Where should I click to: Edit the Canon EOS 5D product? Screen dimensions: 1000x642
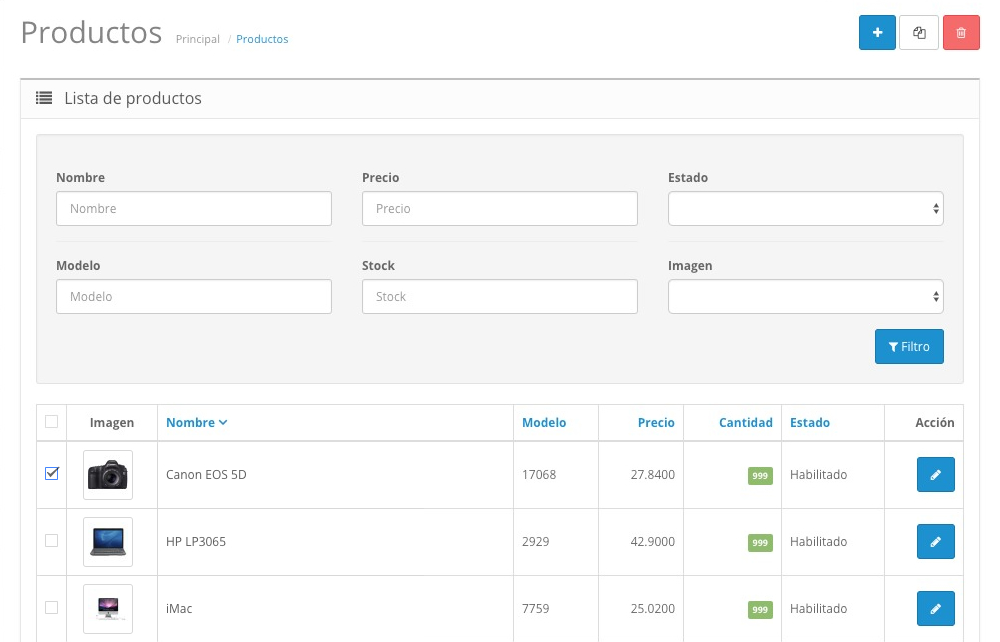click(x=935, y=475)
